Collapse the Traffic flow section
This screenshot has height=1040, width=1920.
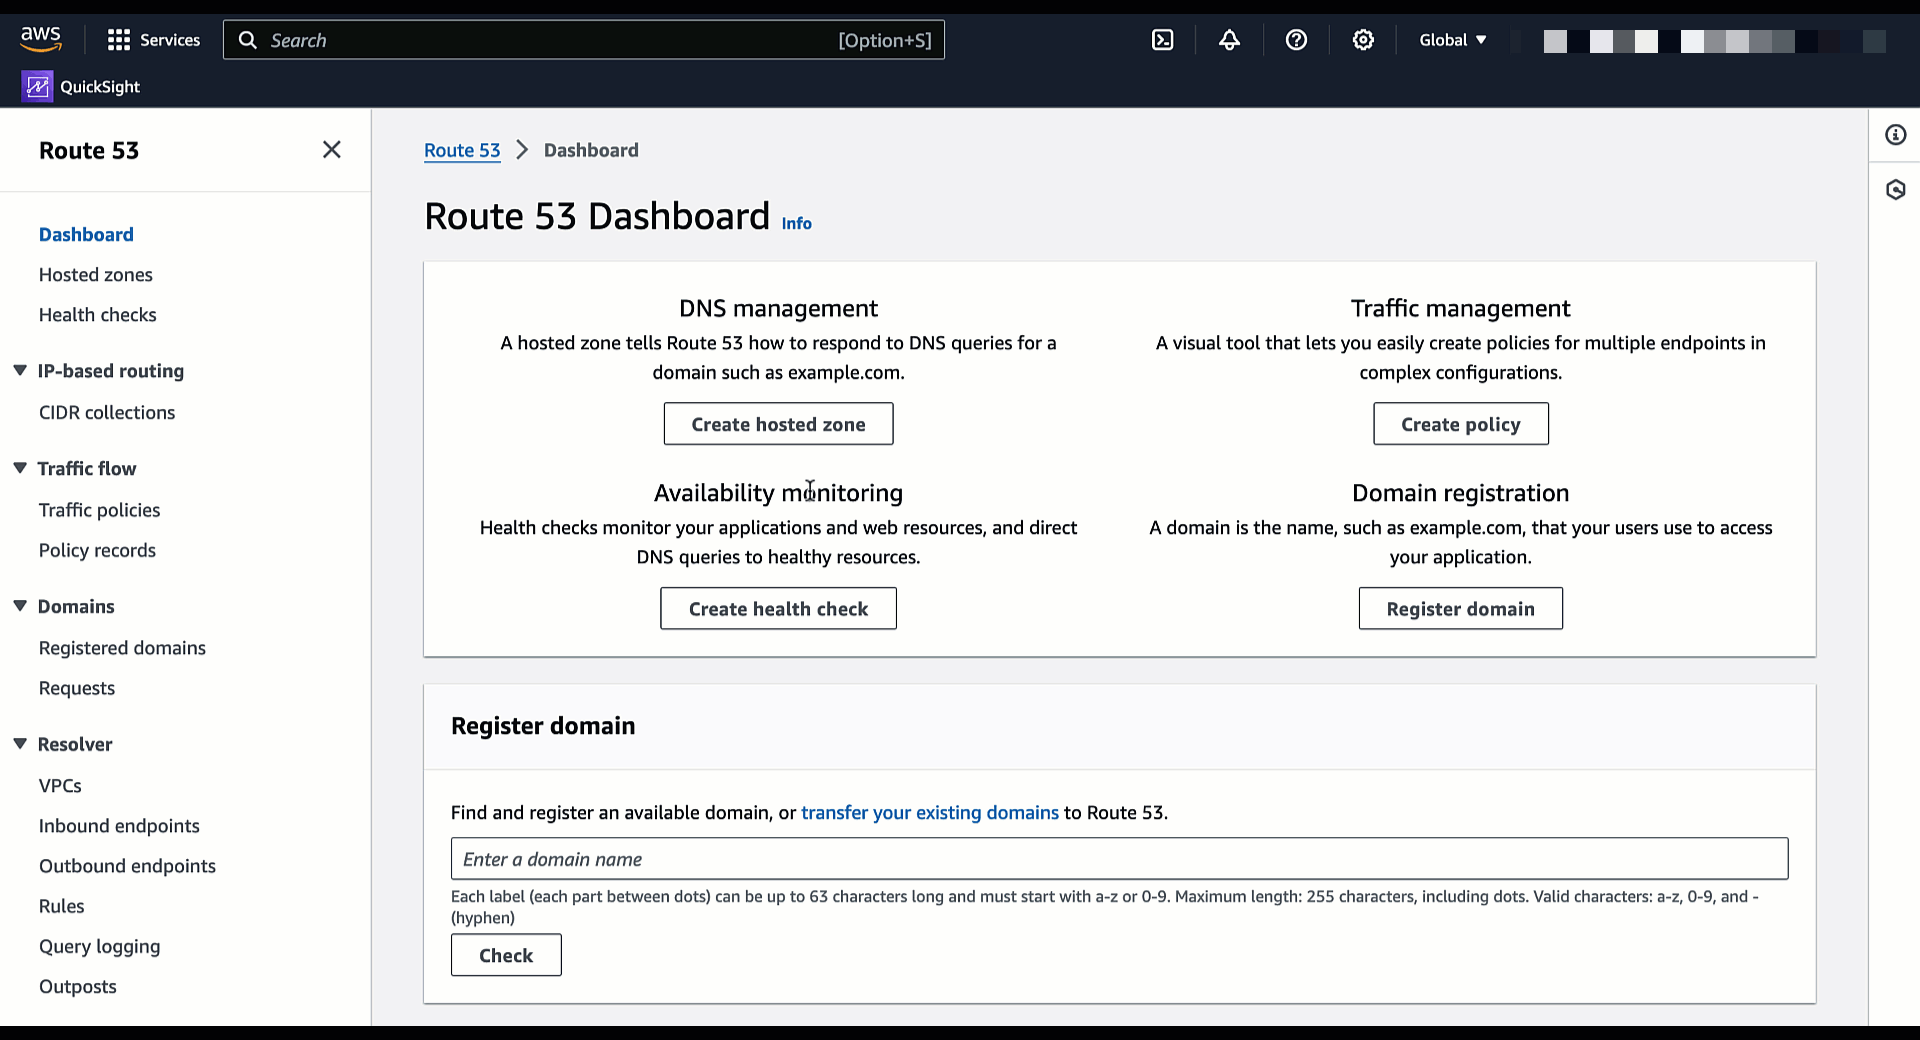click(20, 469)
